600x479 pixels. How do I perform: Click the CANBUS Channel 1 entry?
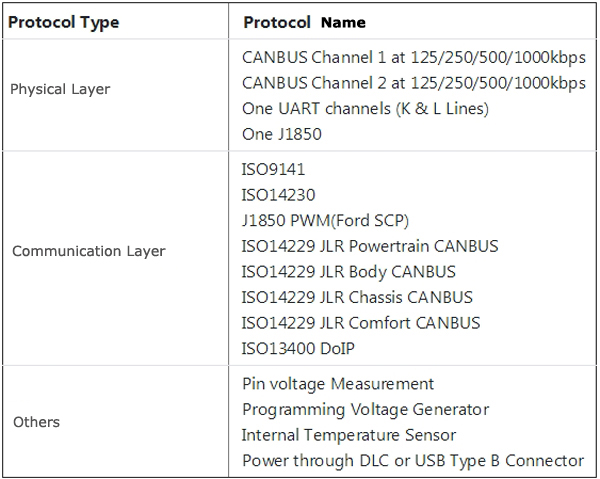pos(414,58)
